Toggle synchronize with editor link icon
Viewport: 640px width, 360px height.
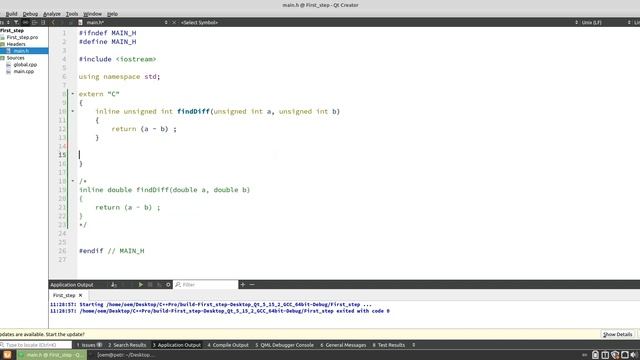pyautogui.click(x=25, y=22)
